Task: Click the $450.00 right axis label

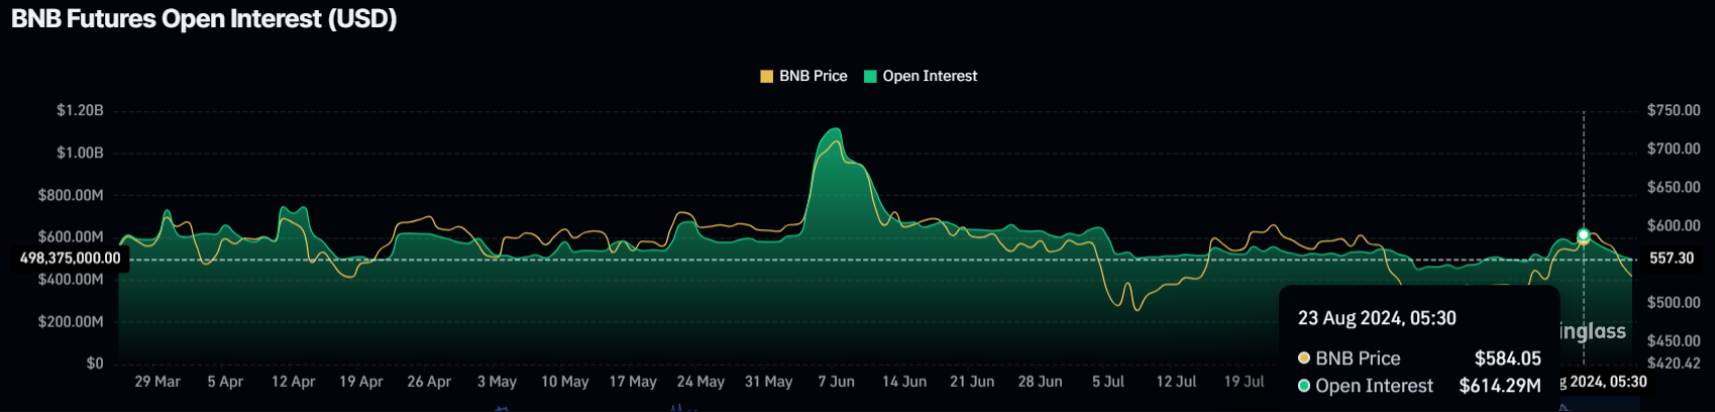Action: [x=1674, y=341]
